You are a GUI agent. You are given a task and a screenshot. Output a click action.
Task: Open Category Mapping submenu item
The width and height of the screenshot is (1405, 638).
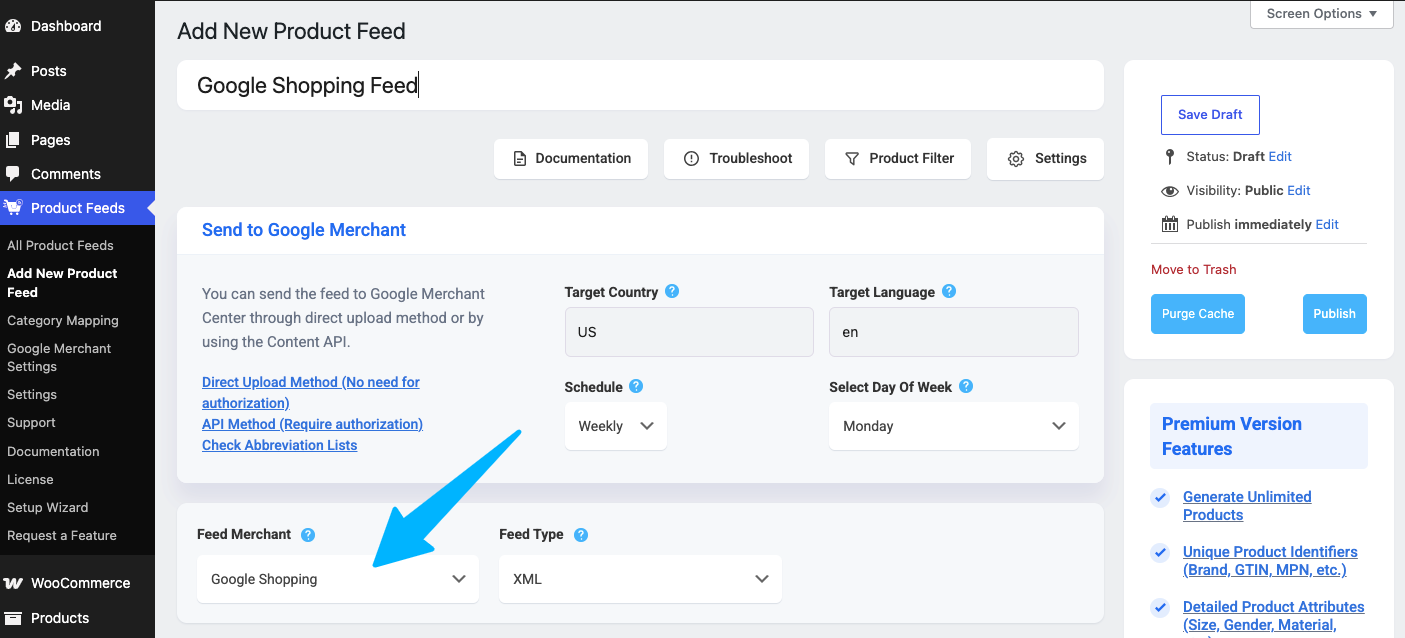pos(63,321)
